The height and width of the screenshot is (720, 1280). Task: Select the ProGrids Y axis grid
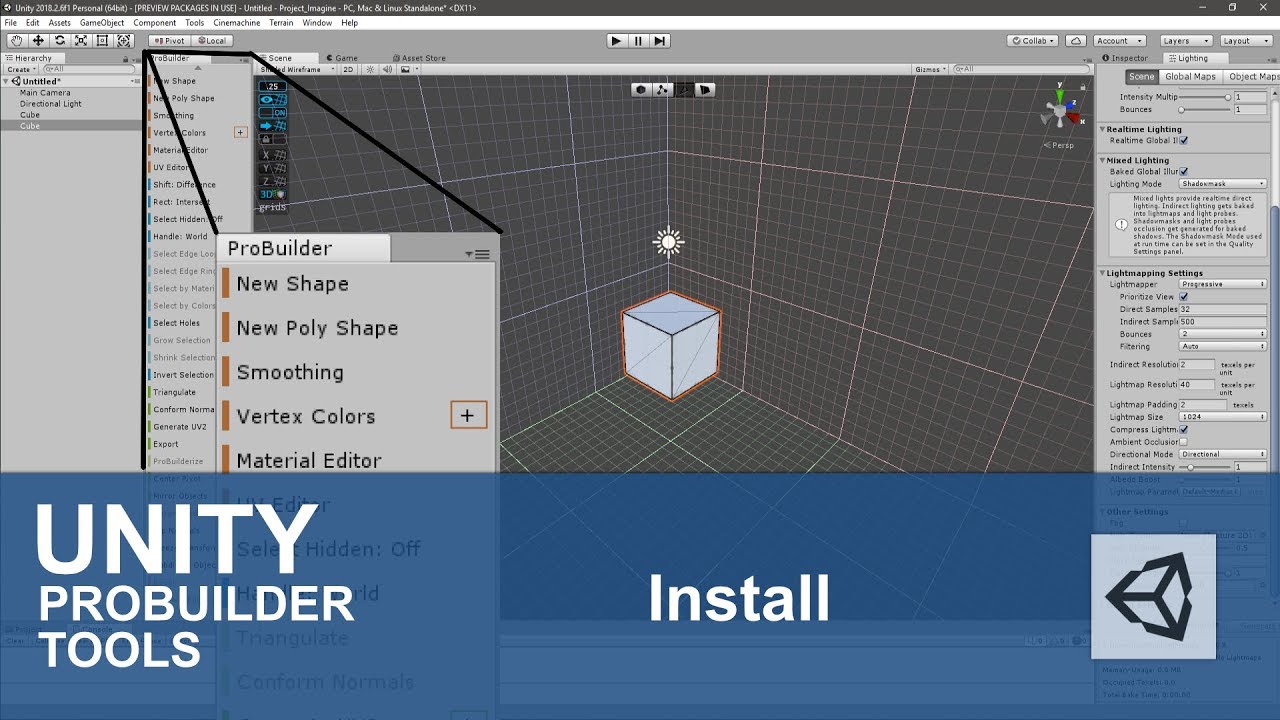click(273, 168)
